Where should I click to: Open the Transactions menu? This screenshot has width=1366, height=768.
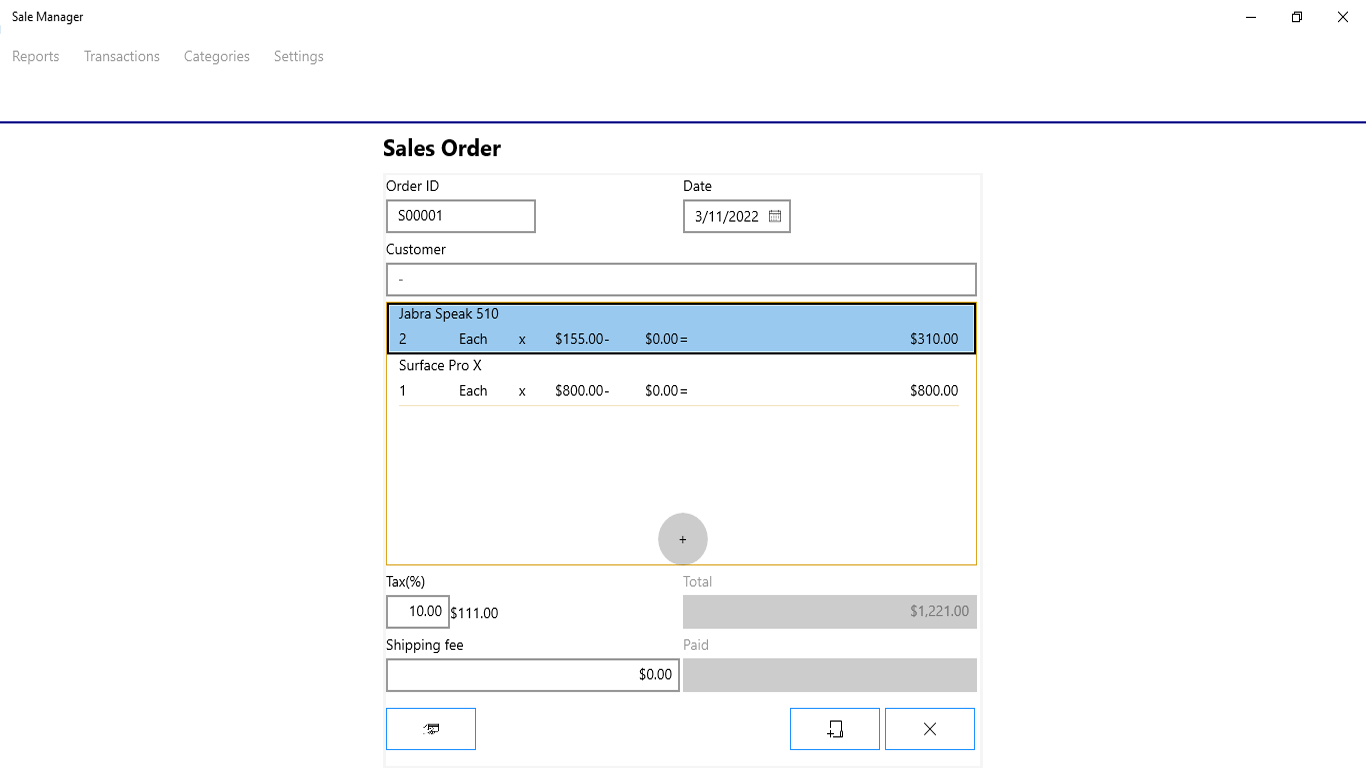[122, 56]
